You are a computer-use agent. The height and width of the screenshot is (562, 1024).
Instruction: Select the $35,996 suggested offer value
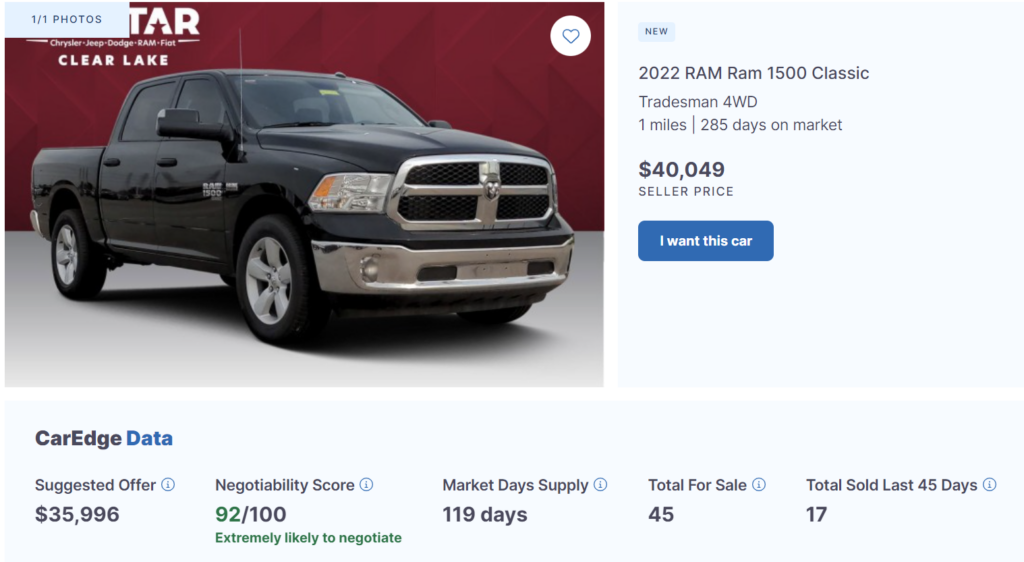point(77,515)
